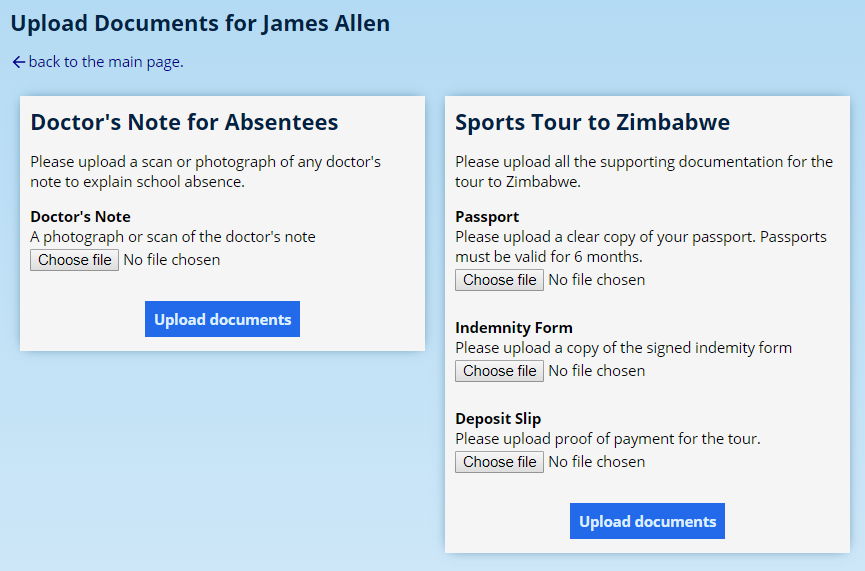Choose file for the Indemnity Form

click(499, 371)
